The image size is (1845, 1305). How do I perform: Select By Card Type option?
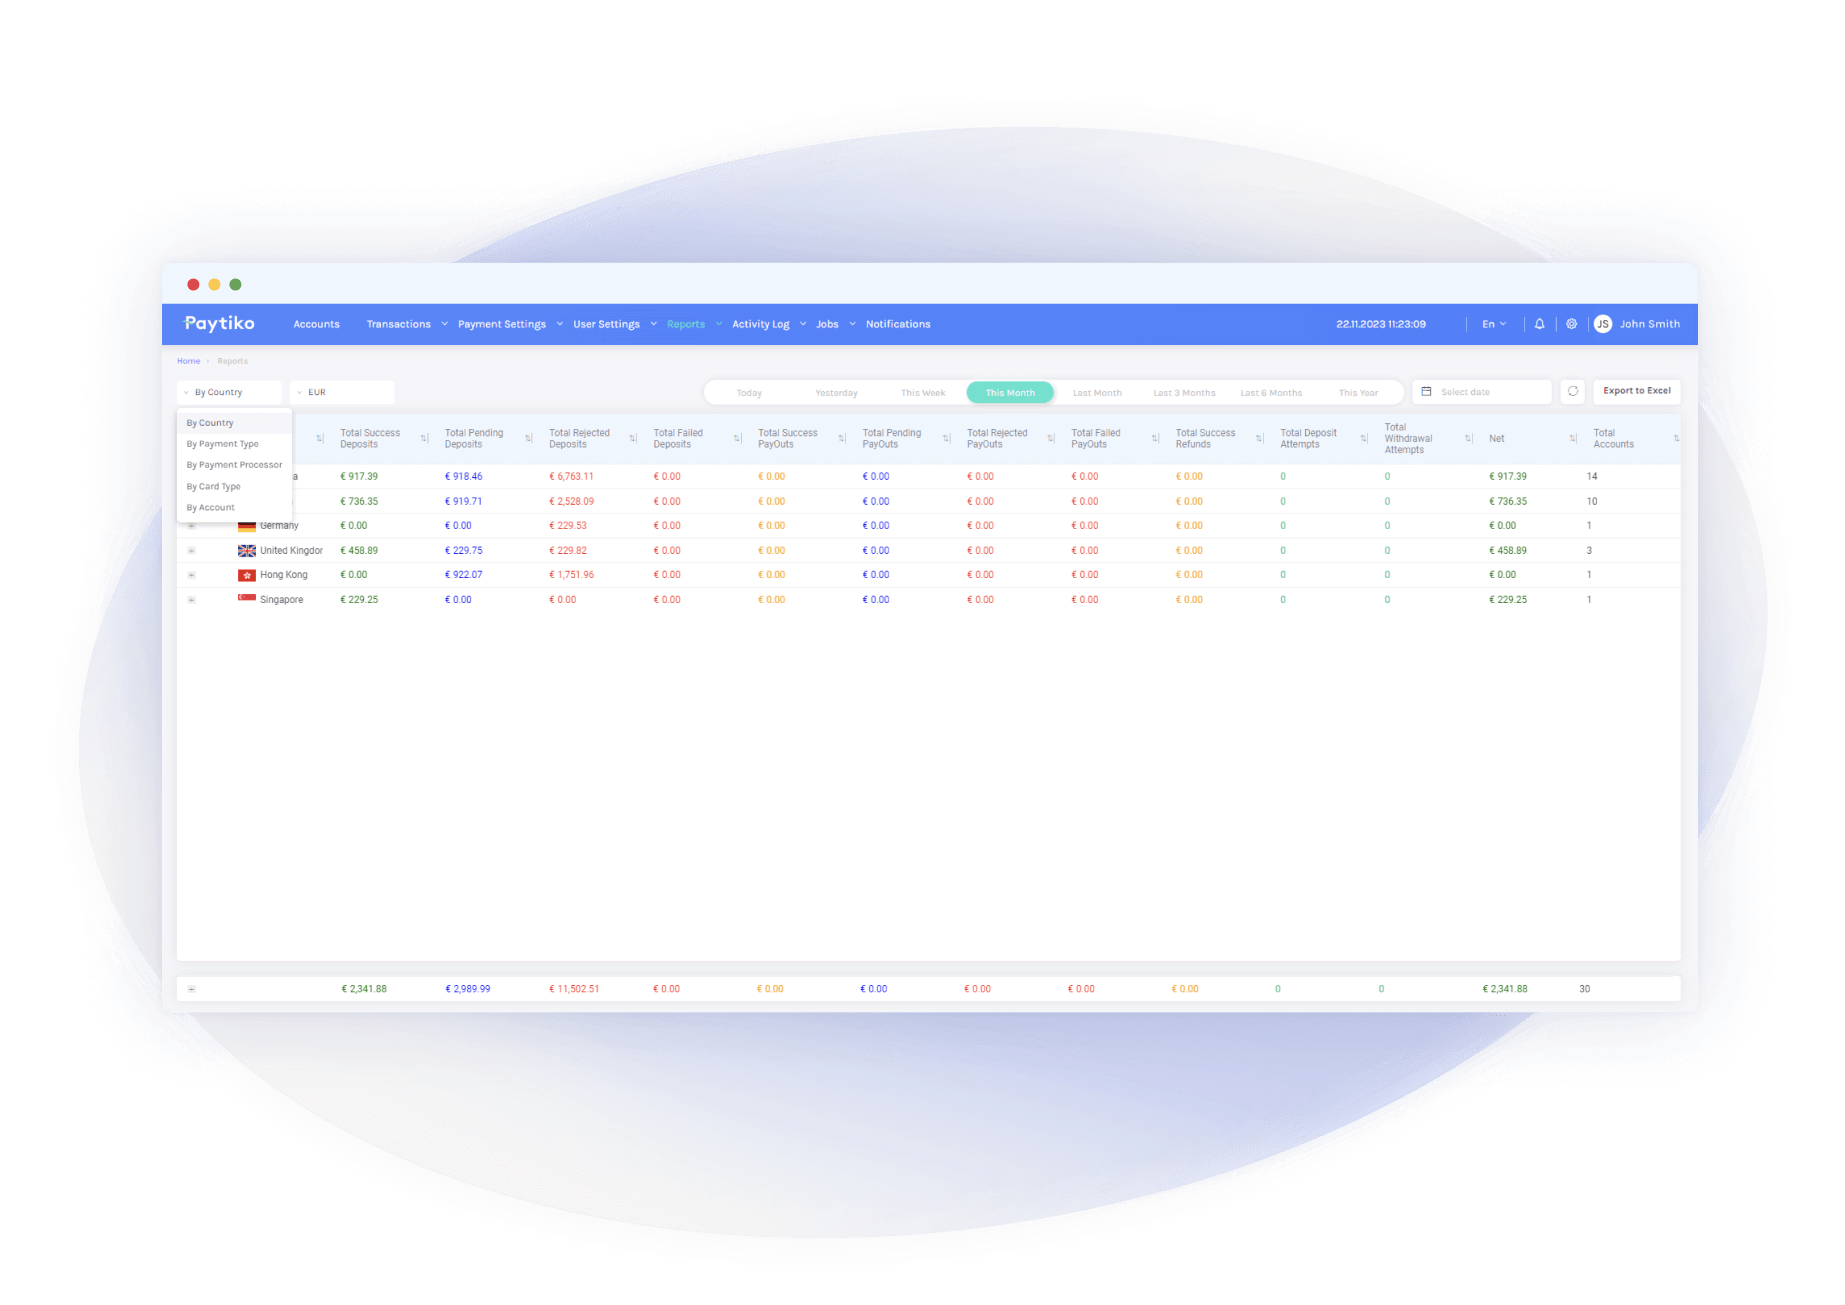click(x=234, y=487)
